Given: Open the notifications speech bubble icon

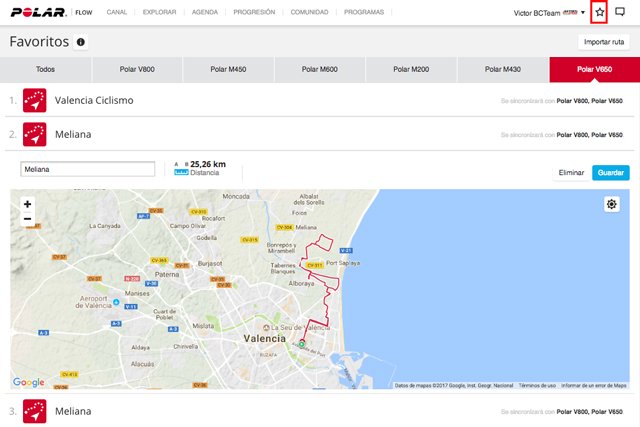Looking at the screenshot, I should (x=620, y=12).
